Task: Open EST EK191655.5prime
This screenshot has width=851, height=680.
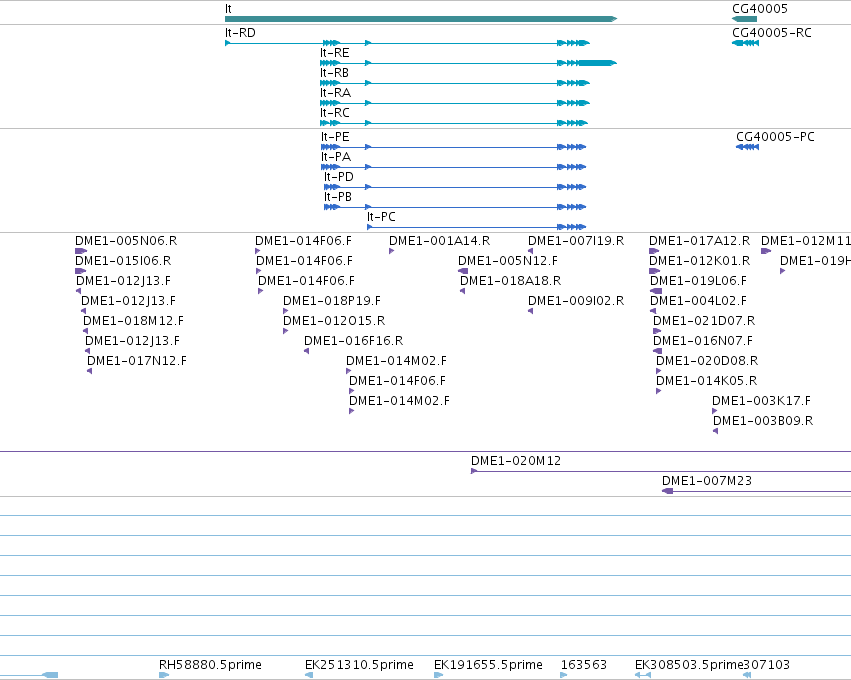Action: (488, 665)
